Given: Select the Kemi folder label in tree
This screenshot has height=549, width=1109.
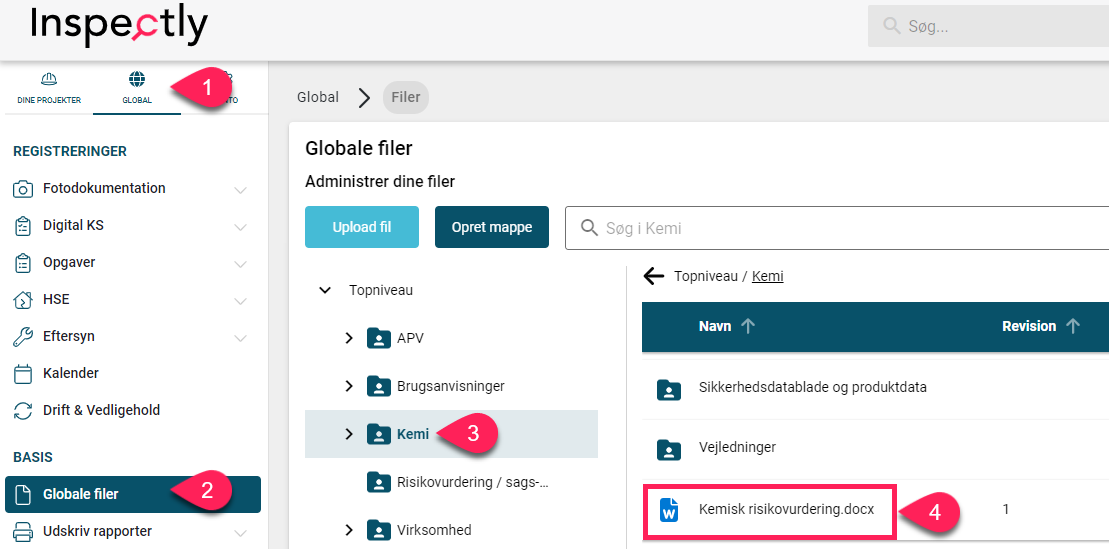Looking at the screenshot, I should pos(413,434).
